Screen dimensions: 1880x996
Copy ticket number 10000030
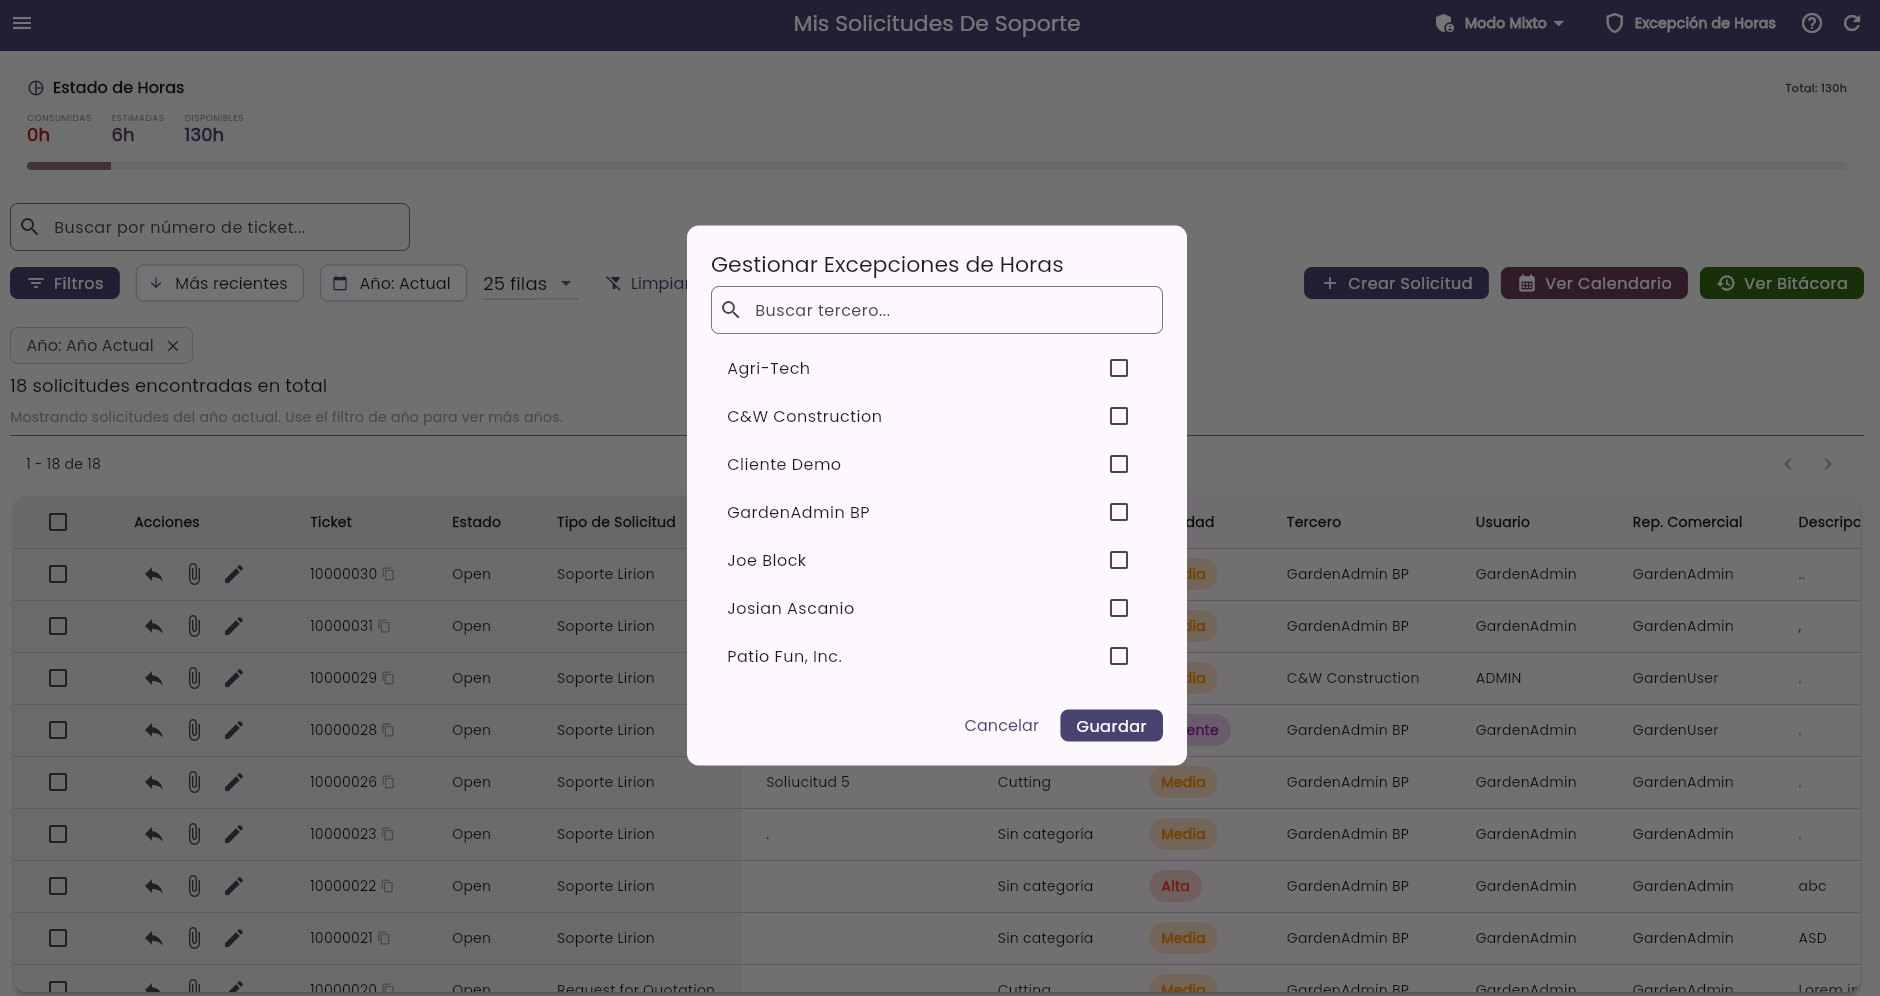[x=389, y=574]
